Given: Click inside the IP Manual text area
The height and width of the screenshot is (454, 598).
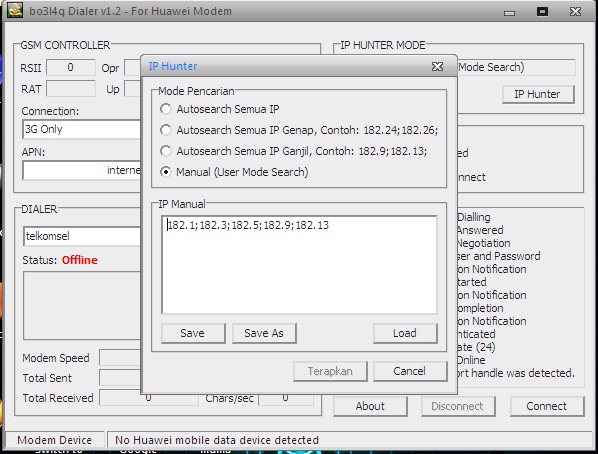Looking at the screenshot, I should (x=299, y=265).
